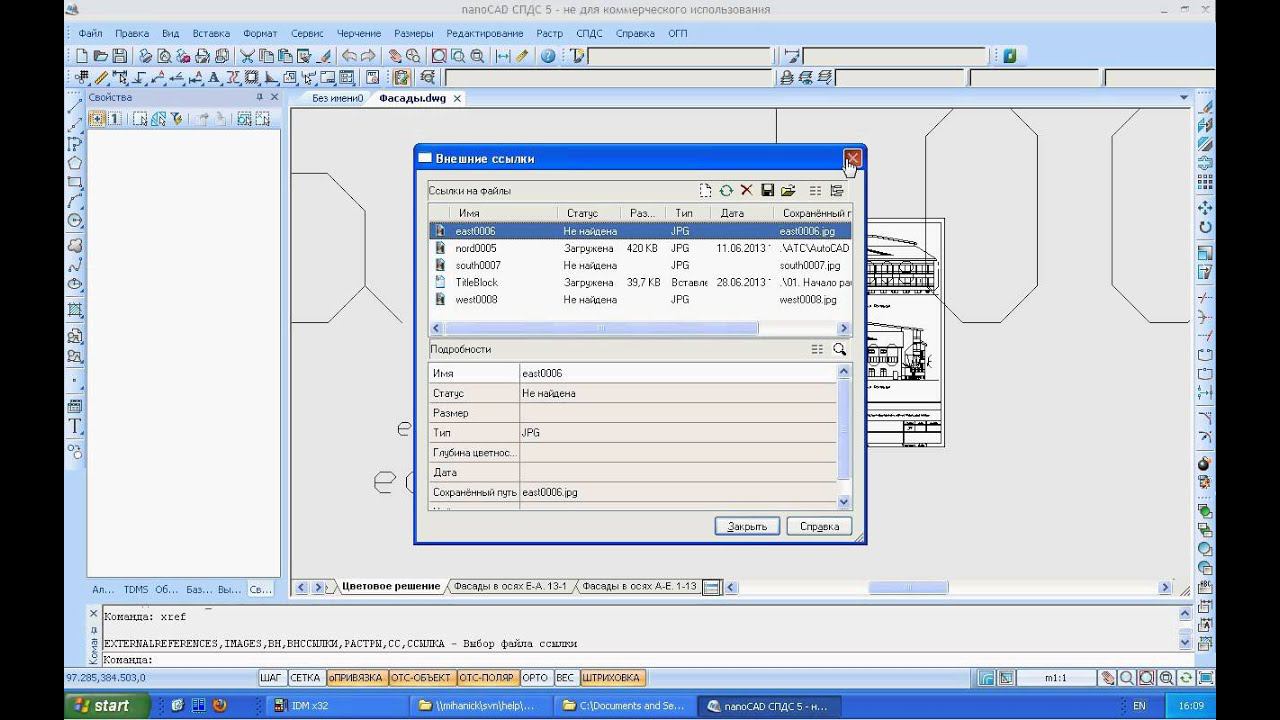Open the m1:1 scale dropdown
The height and width of the screenshot is (720, 1280).
point(1055,678)
